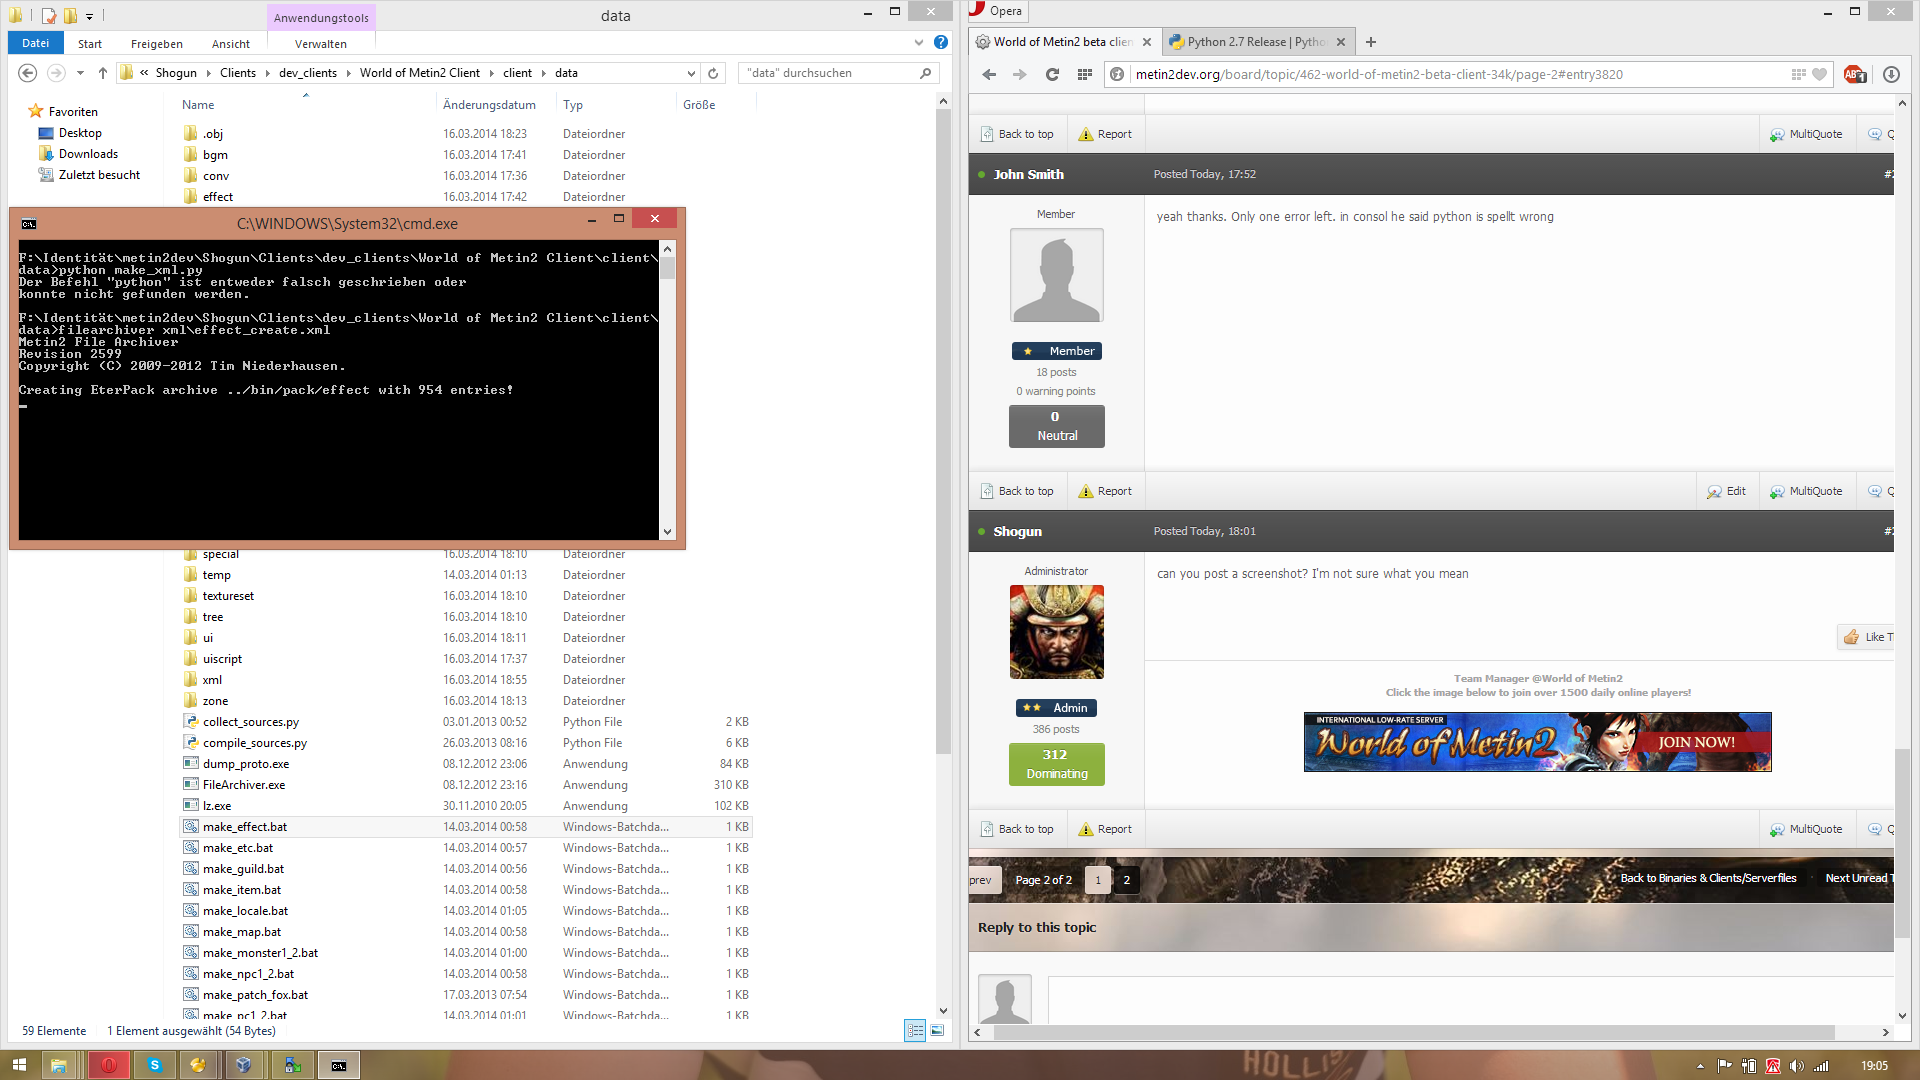The height and width of the screenshot is (1080, 1920).
Task: Switch Explorer to details view
Action: pos(915,1030)
